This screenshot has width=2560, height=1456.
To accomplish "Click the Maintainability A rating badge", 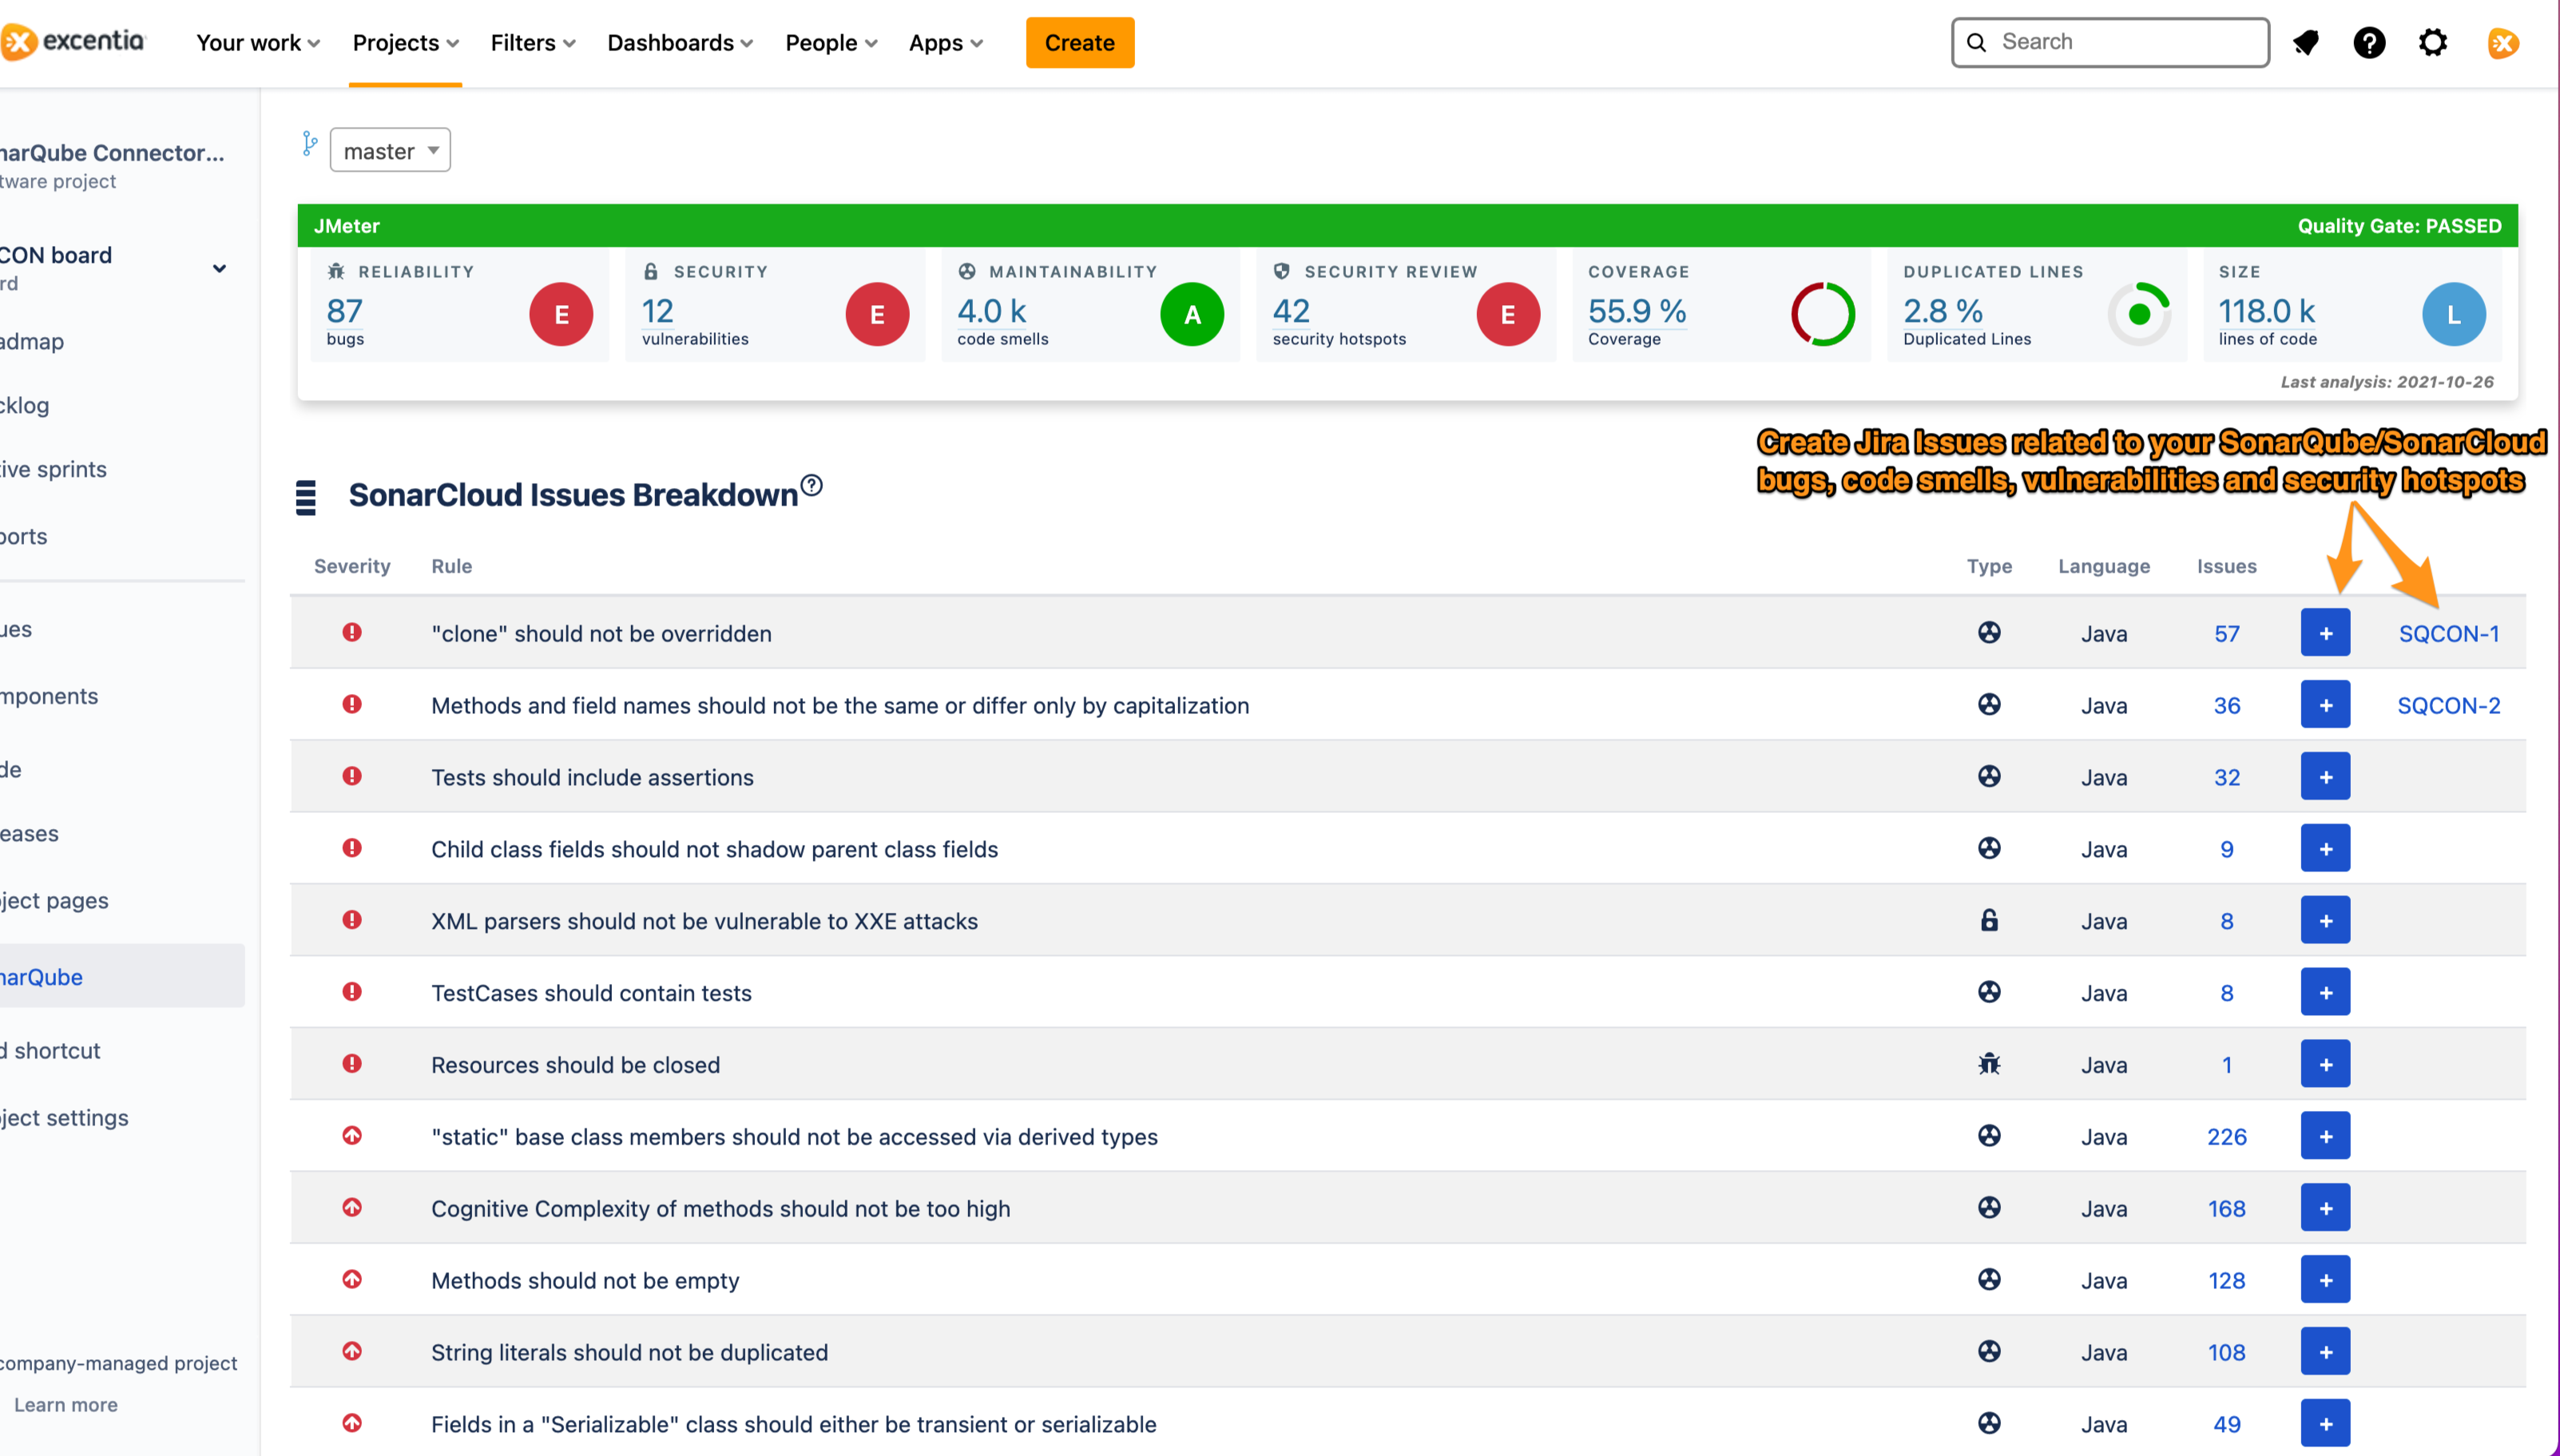I will [1192, 315].
